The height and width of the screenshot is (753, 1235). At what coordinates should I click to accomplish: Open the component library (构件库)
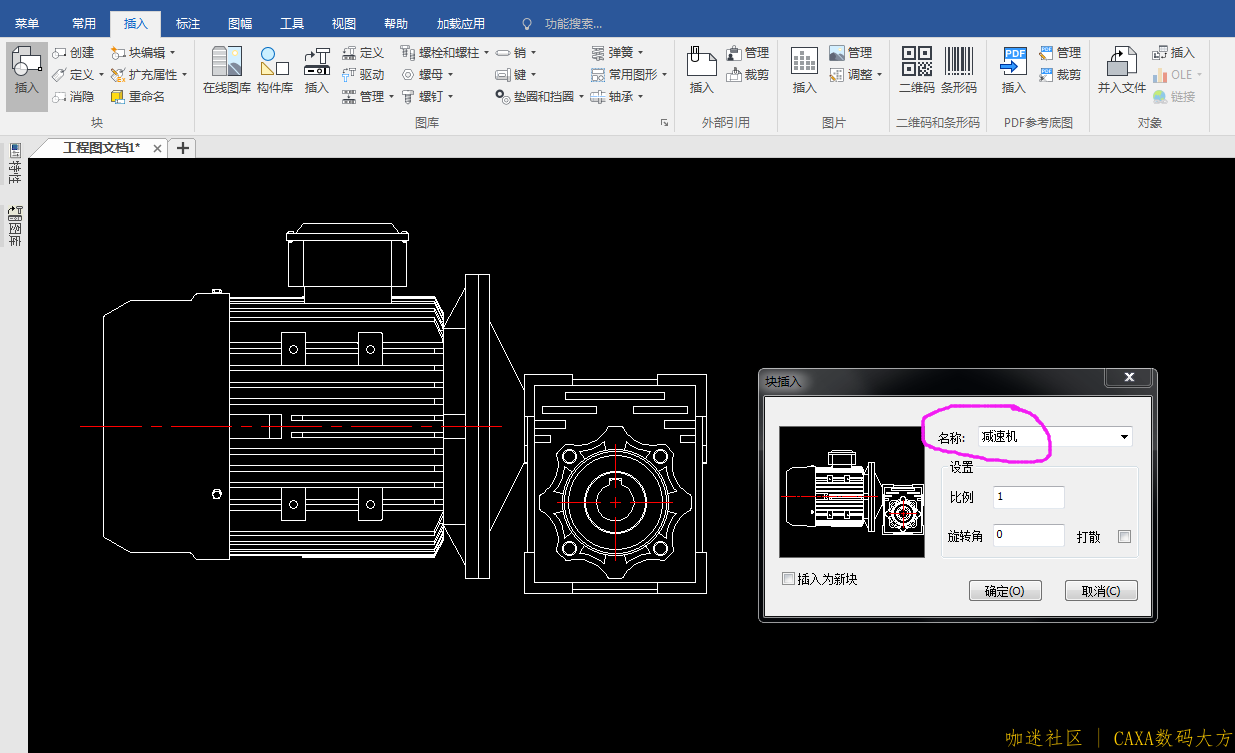[x=274, y=70]
